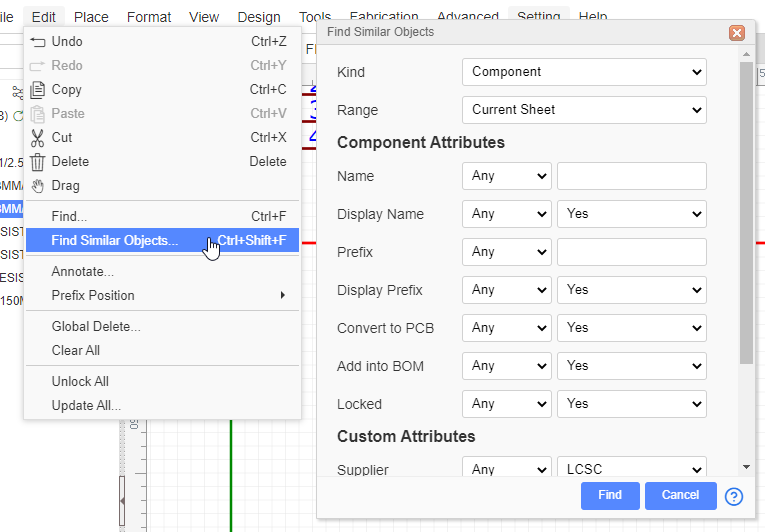This screenshot has height=532, width=765.
Task: Click the trash Delete icon
Action: 38,162
